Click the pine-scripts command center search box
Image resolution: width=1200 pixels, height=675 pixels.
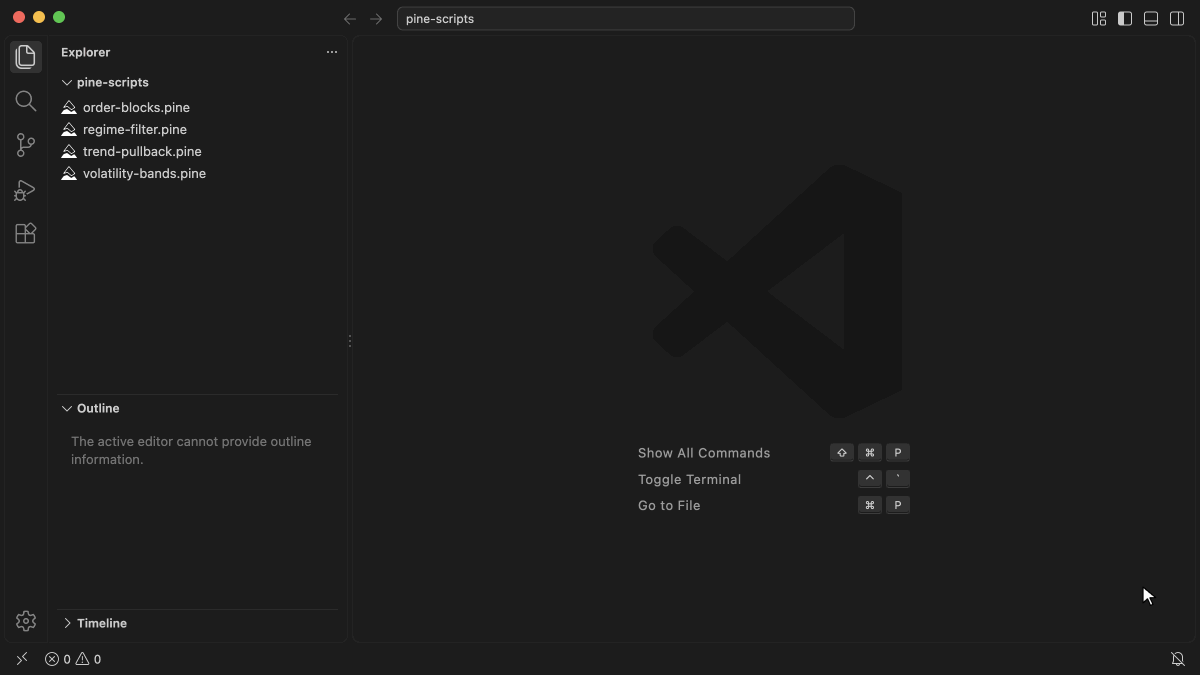(626, 19)
